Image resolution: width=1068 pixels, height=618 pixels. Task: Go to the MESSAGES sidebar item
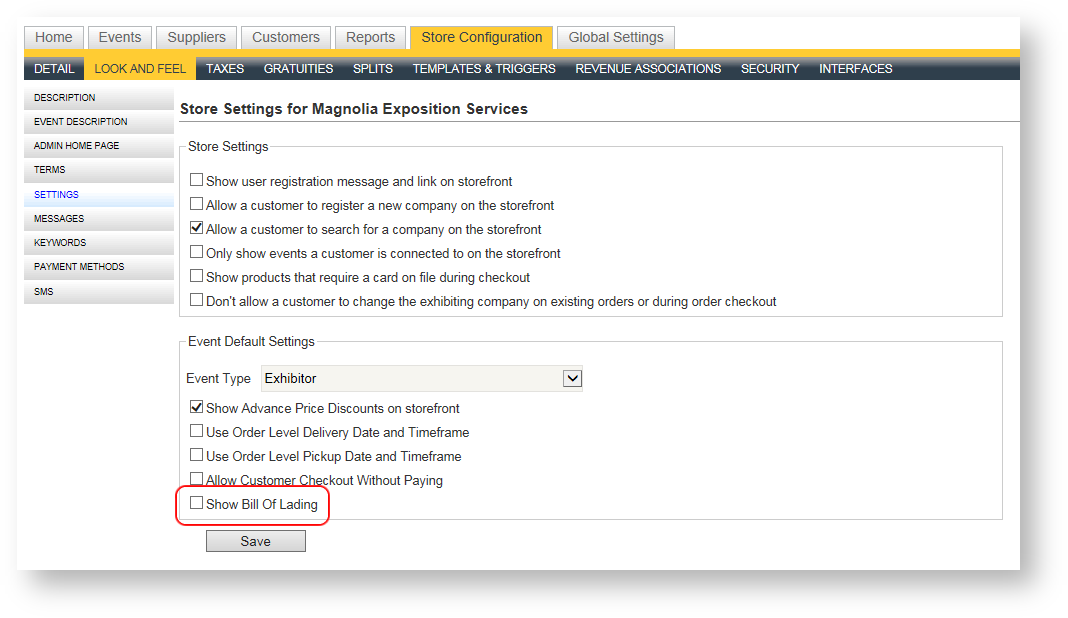pos(59,219)
